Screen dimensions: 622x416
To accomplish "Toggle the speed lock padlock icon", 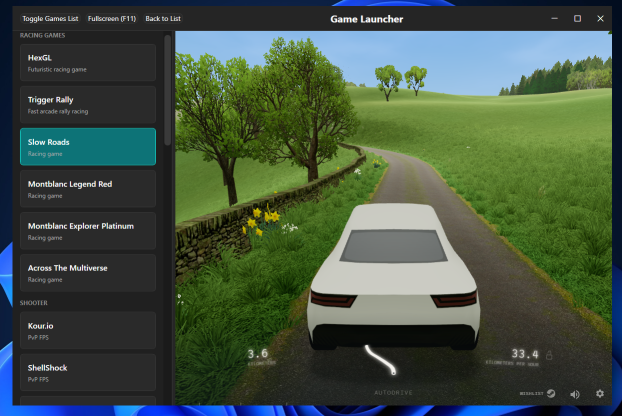I will [549, 355].
